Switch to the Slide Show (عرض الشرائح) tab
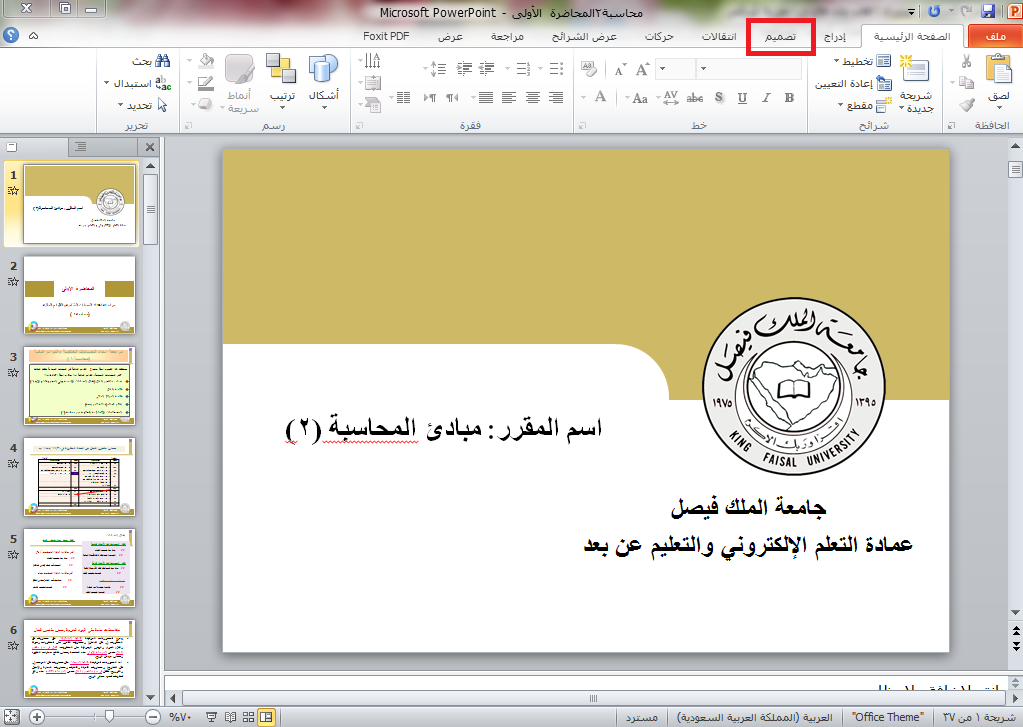Image resolution: width=1023 pixels, height=727 pixels. [584, 37]
